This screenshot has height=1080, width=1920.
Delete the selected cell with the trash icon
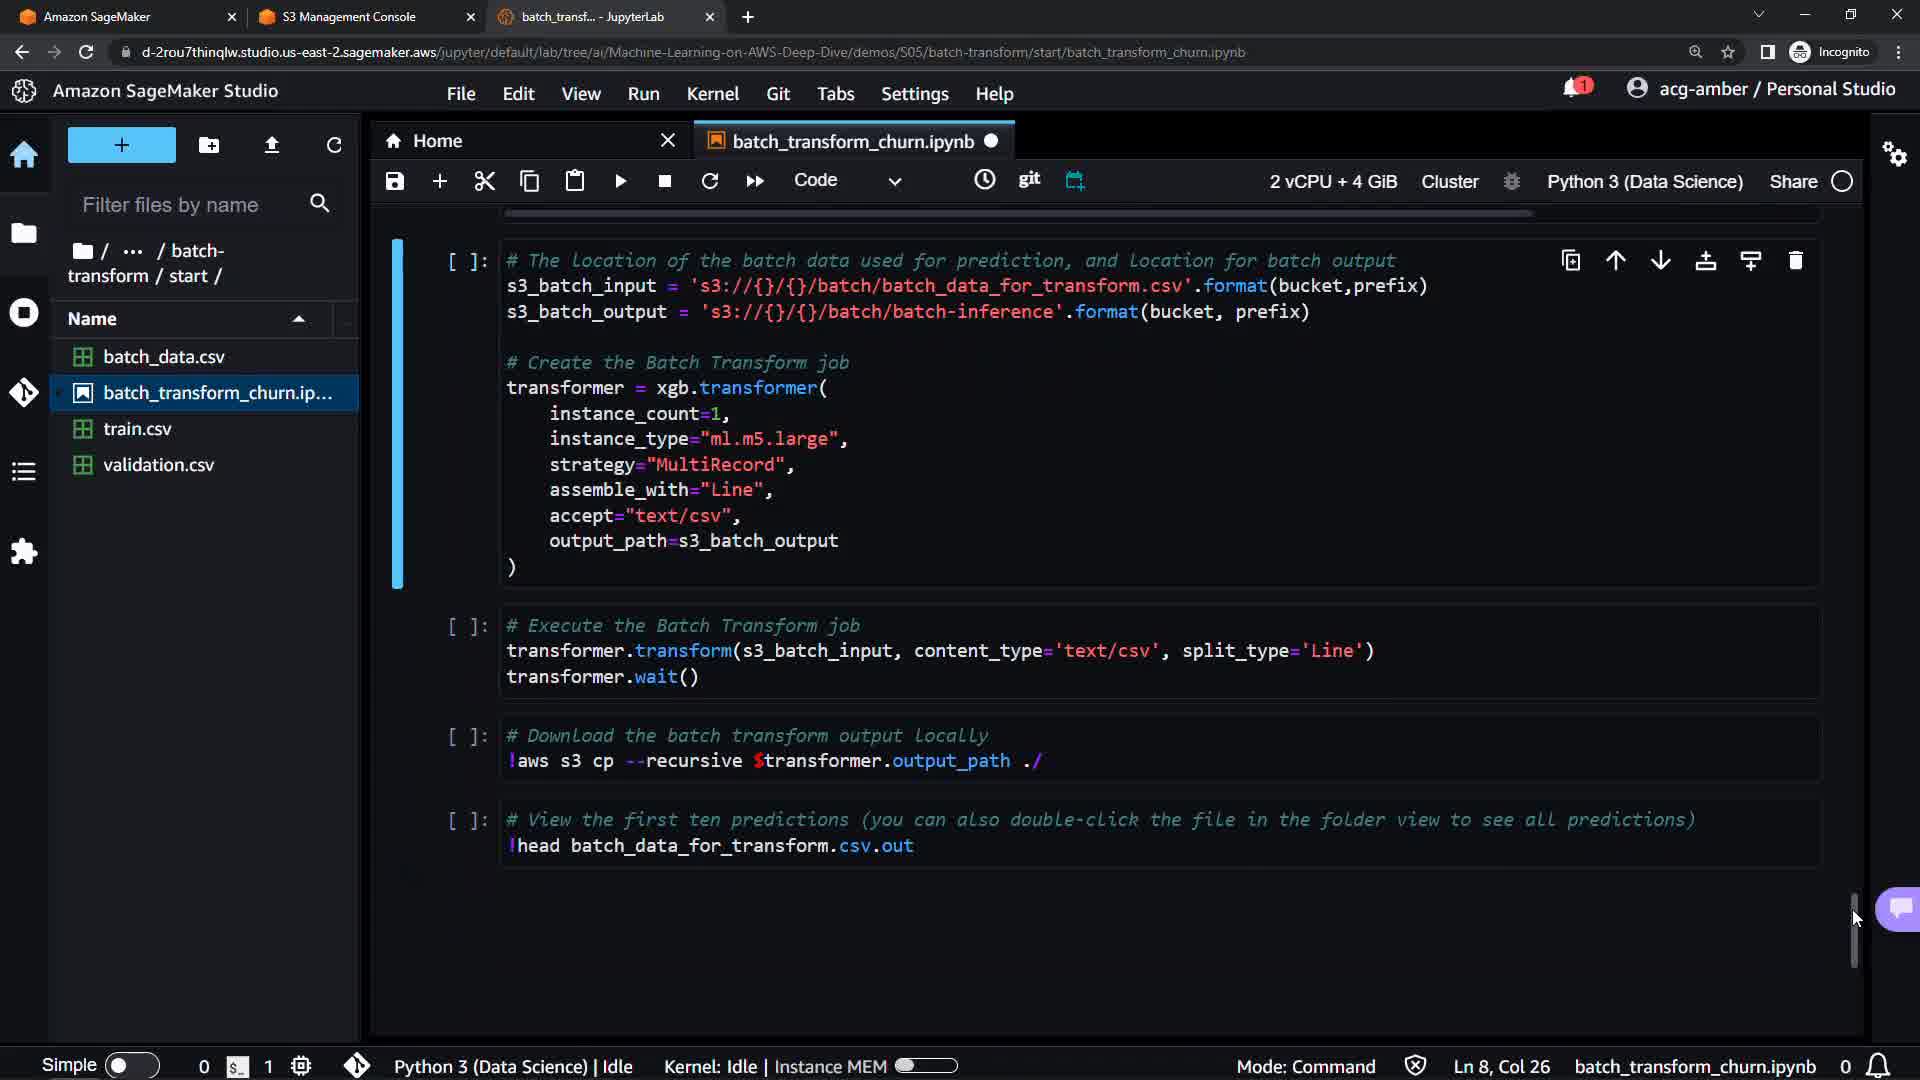1795,261
